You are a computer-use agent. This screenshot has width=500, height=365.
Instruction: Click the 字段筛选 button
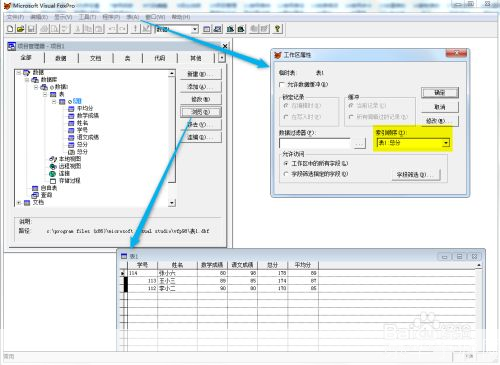pyautogui.click(x=416, y=175)
